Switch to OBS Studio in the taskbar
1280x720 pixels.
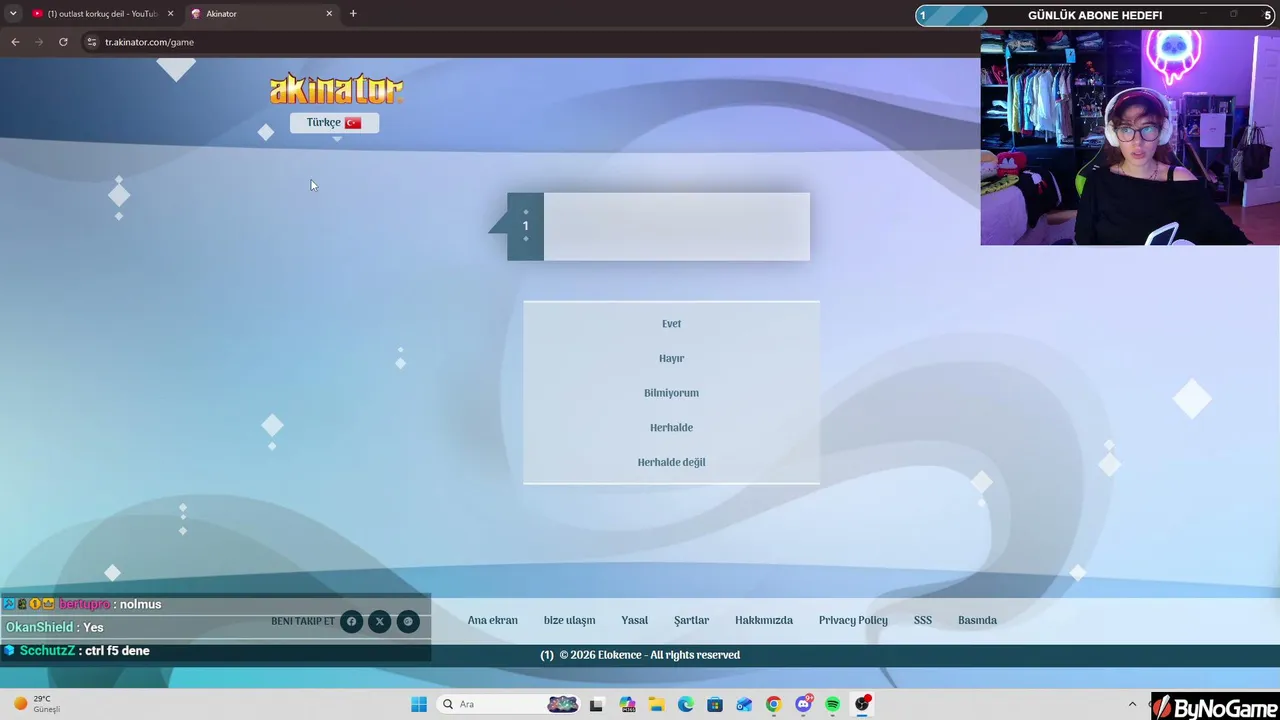[863, 704]
